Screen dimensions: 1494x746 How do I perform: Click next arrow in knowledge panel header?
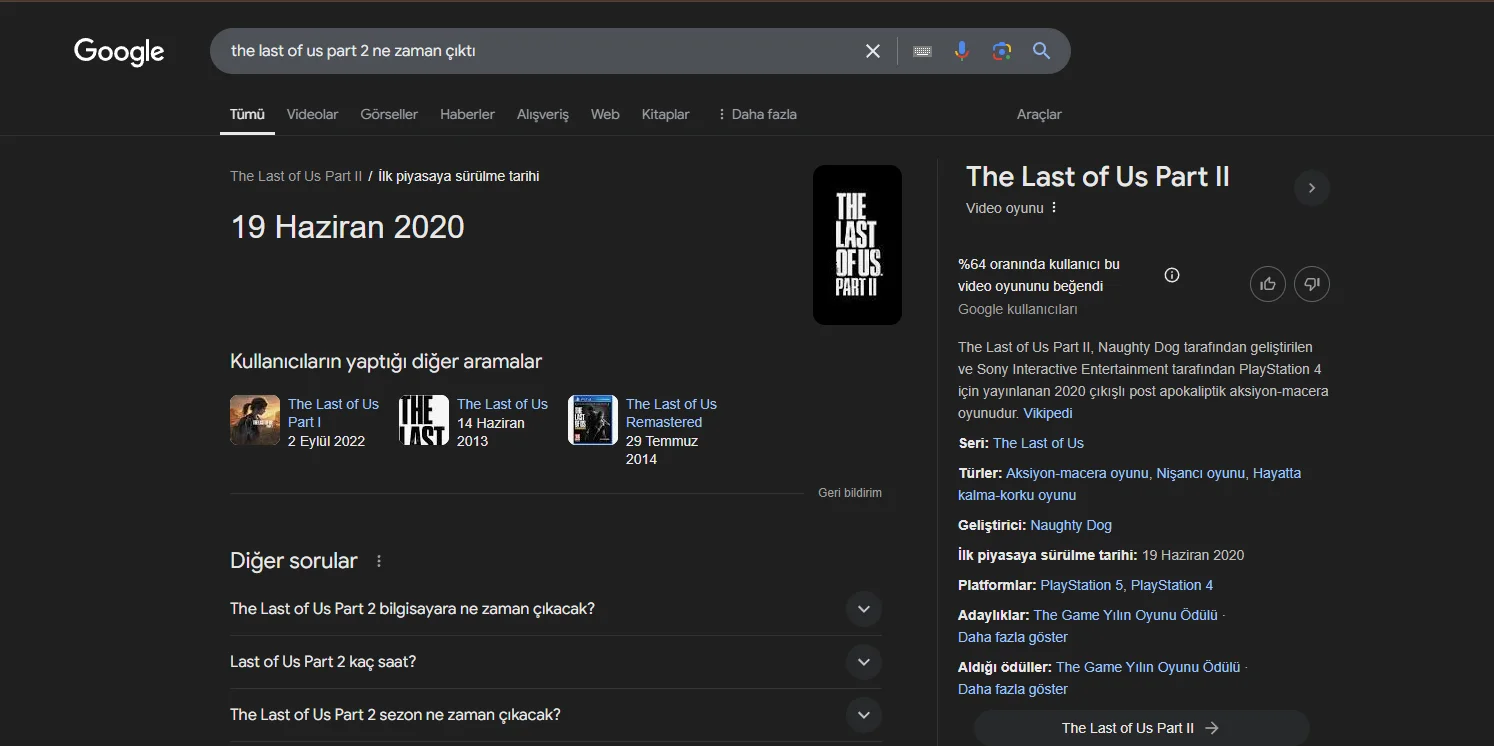[x=1312, y=188]
